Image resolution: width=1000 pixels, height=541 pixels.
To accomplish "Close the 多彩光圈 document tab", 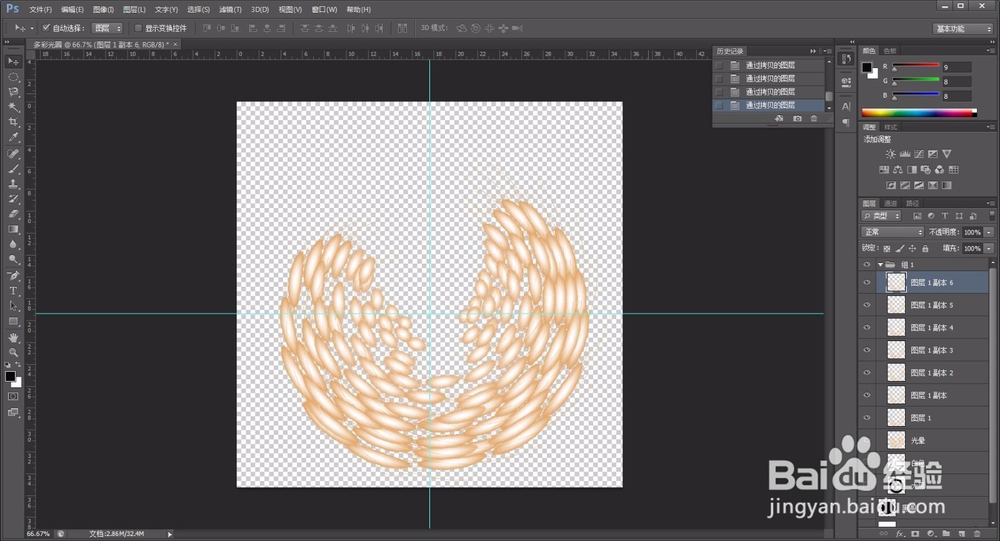I will coord(175,44).
